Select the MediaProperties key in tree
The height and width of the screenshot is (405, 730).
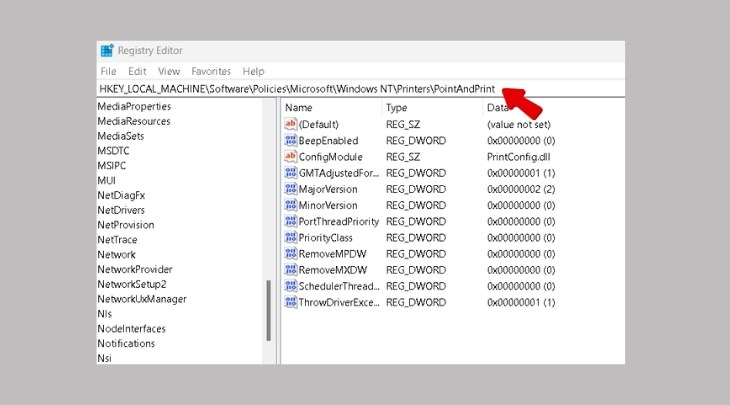[134, 106]
